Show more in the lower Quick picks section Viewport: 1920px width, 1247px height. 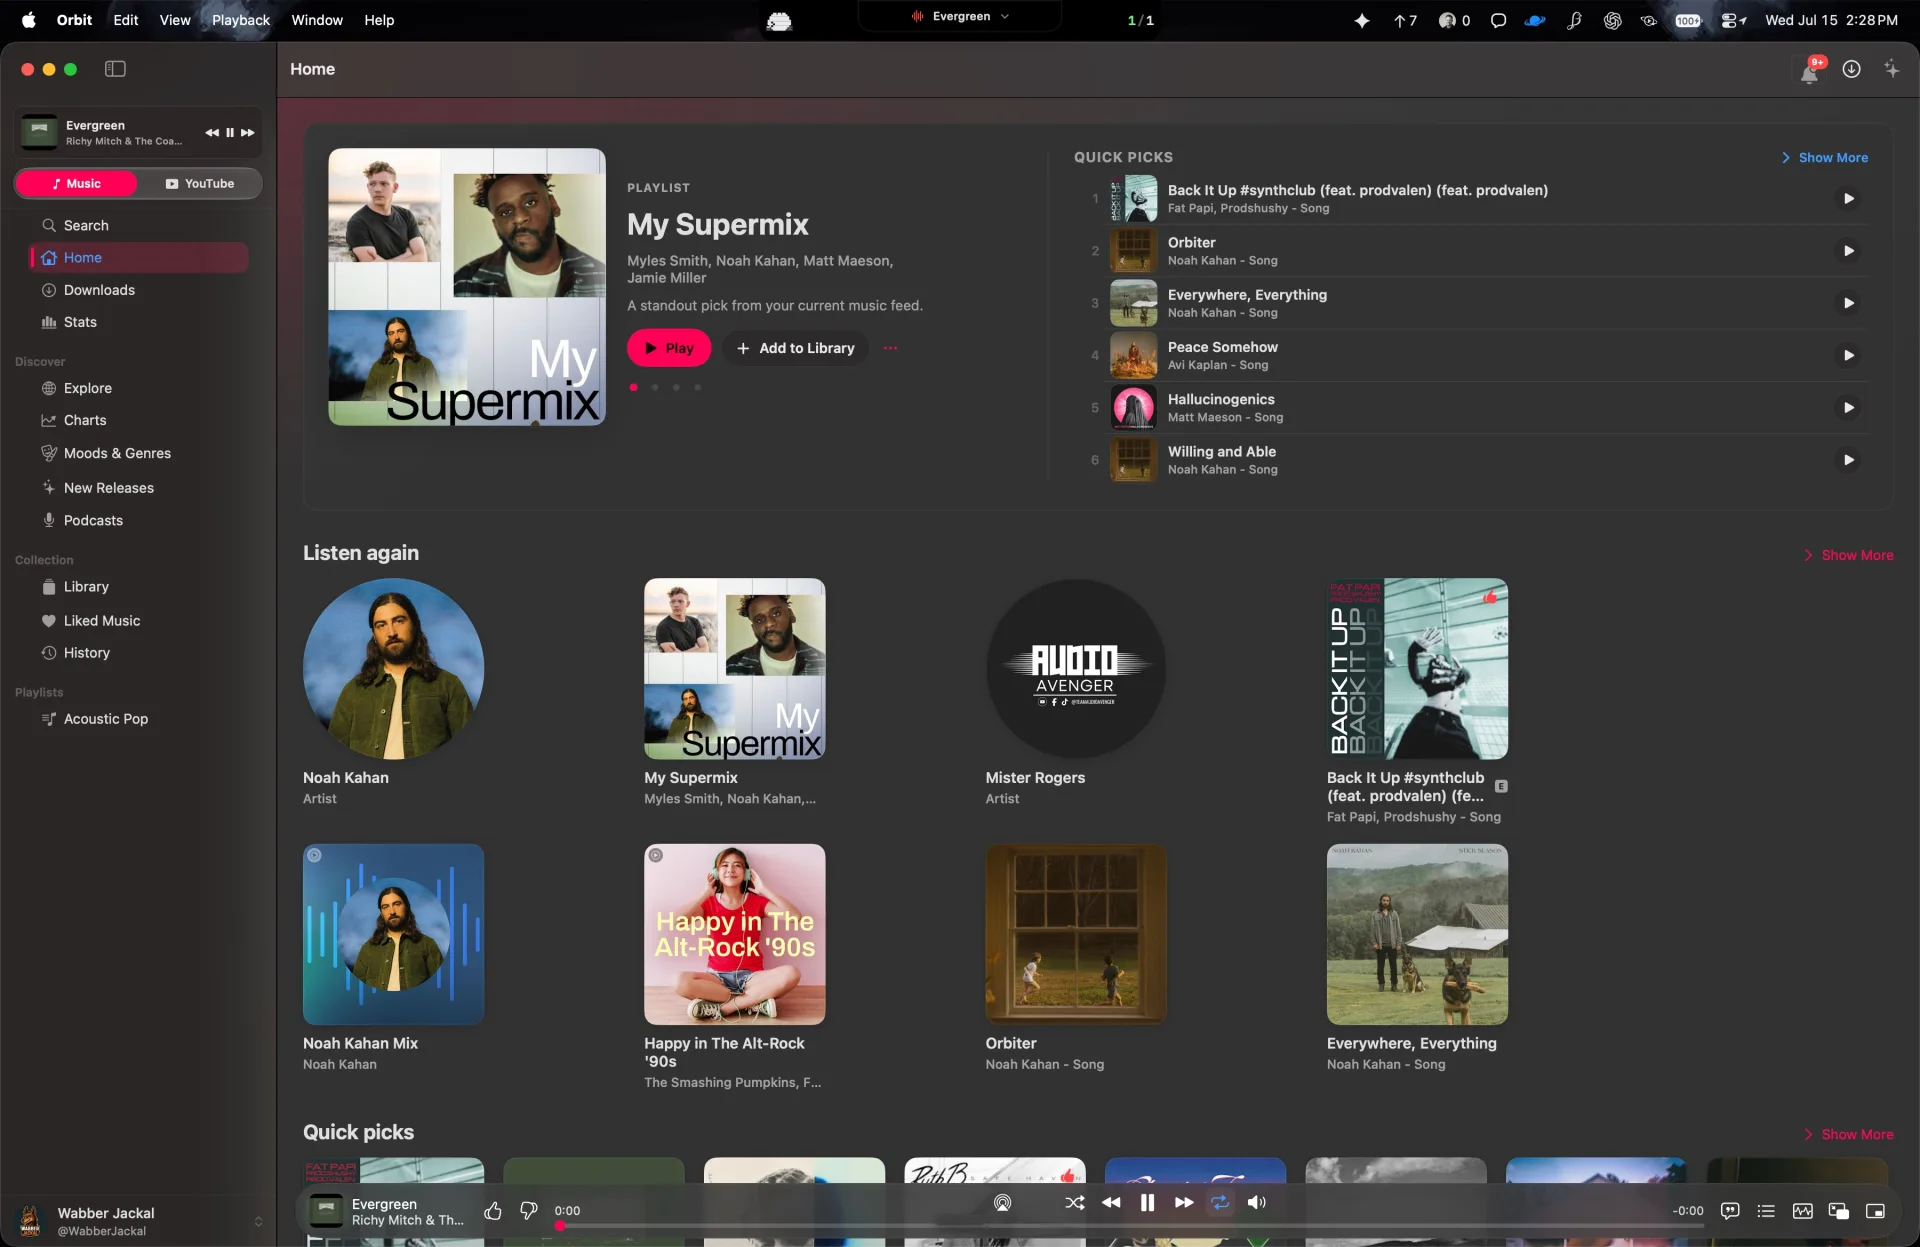1849,1134
